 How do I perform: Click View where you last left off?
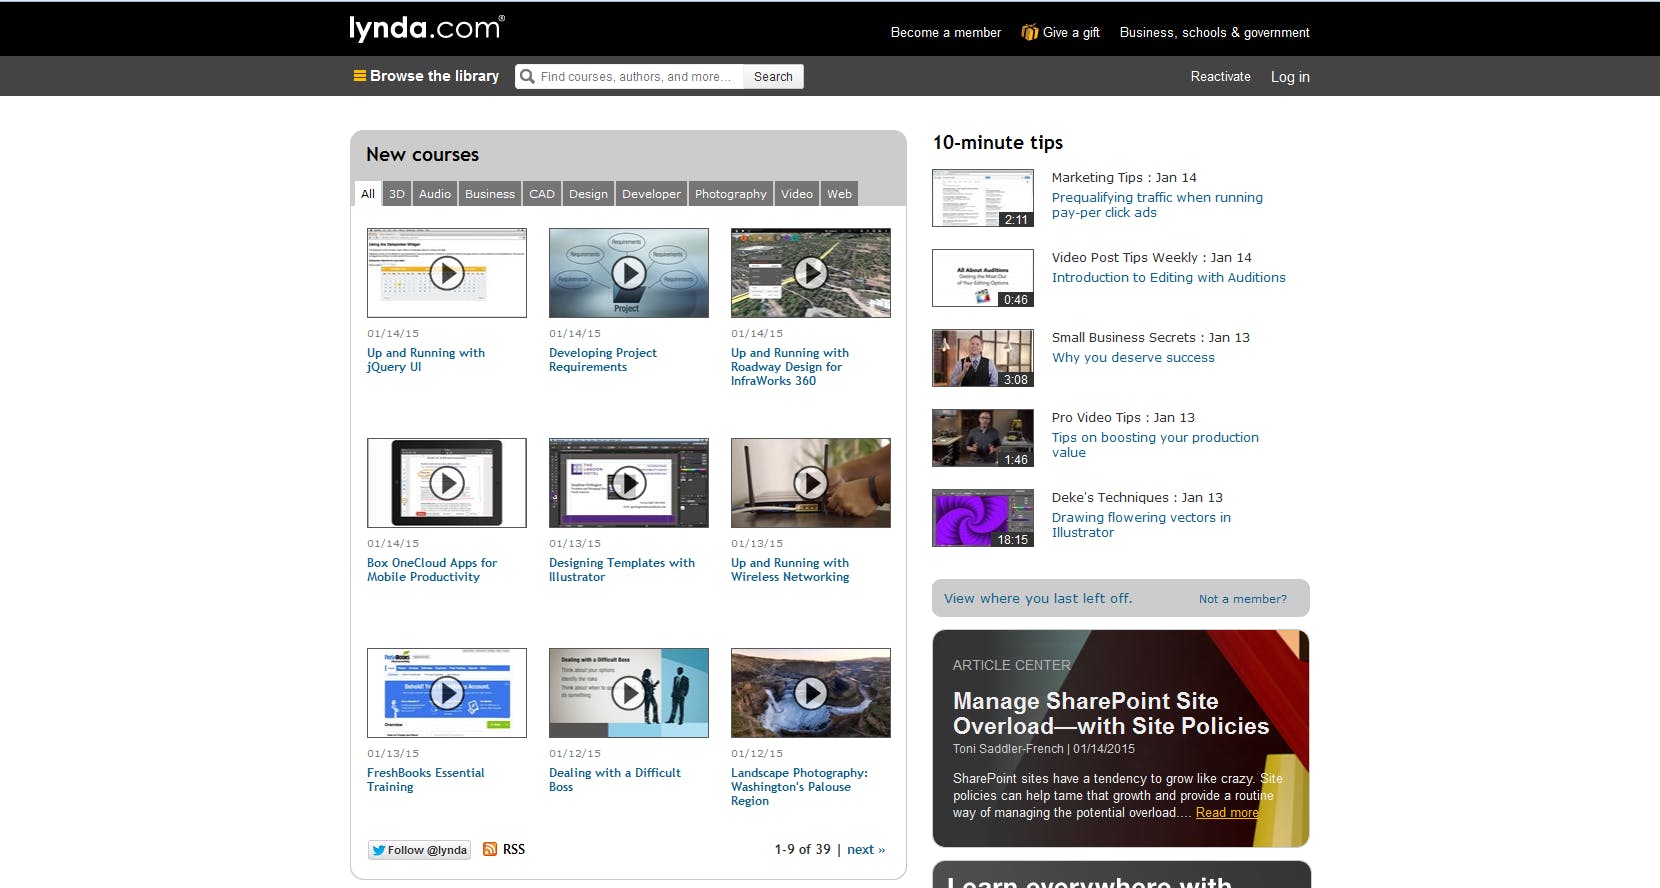(x=1038, y=598)
